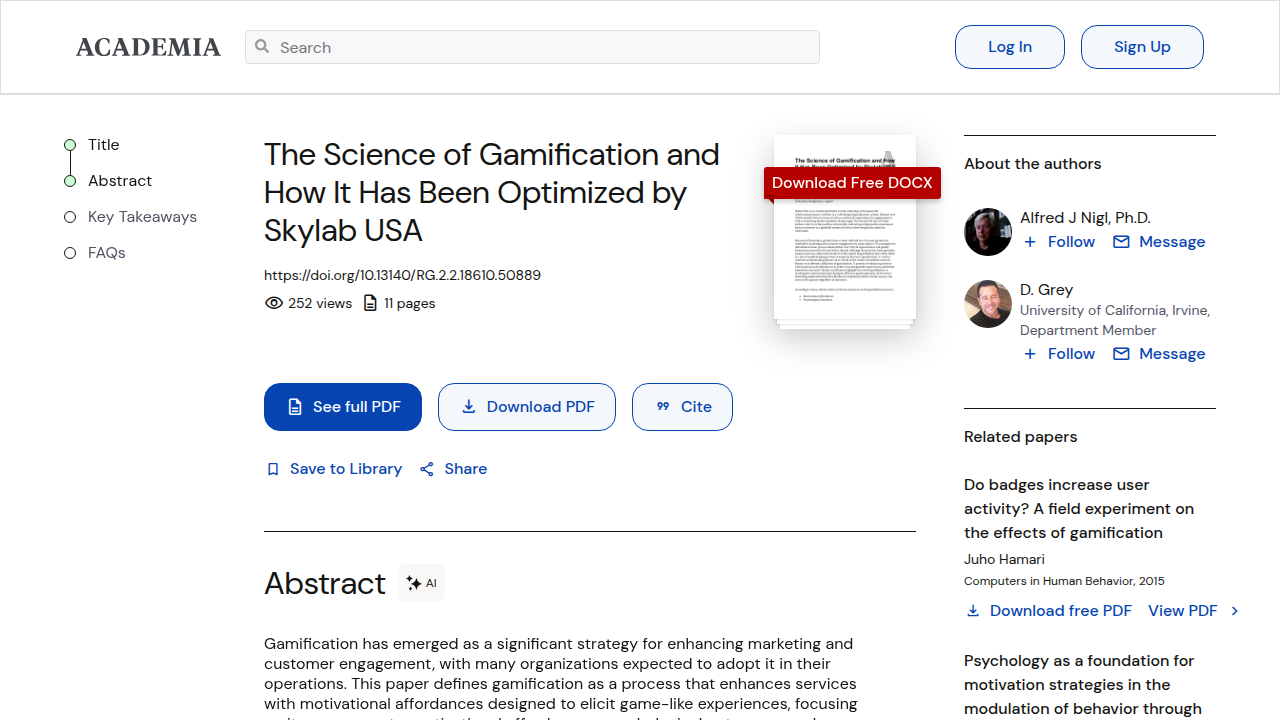Click the Download PDF button
This screenshot has height=720, width=1280.
527,407
